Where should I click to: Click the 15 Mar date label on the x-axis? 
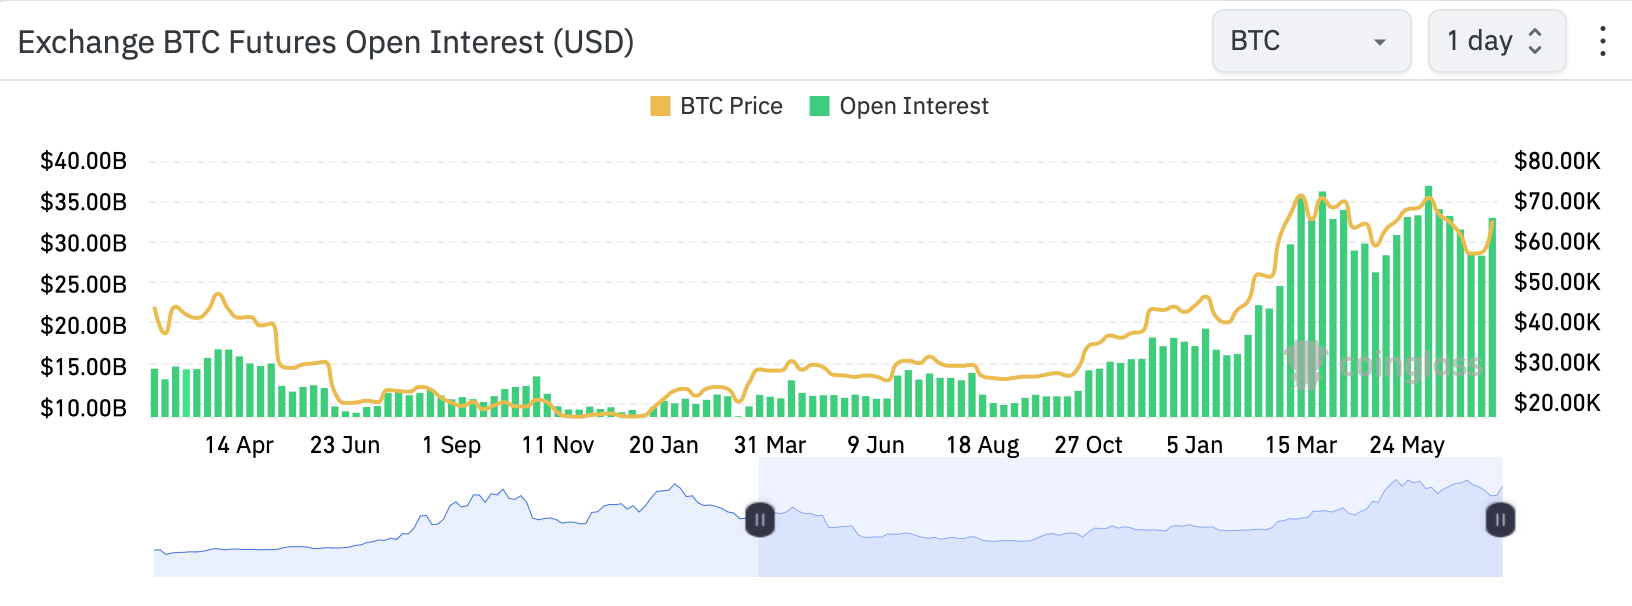pyautogui.click(x=1300, y=445)
